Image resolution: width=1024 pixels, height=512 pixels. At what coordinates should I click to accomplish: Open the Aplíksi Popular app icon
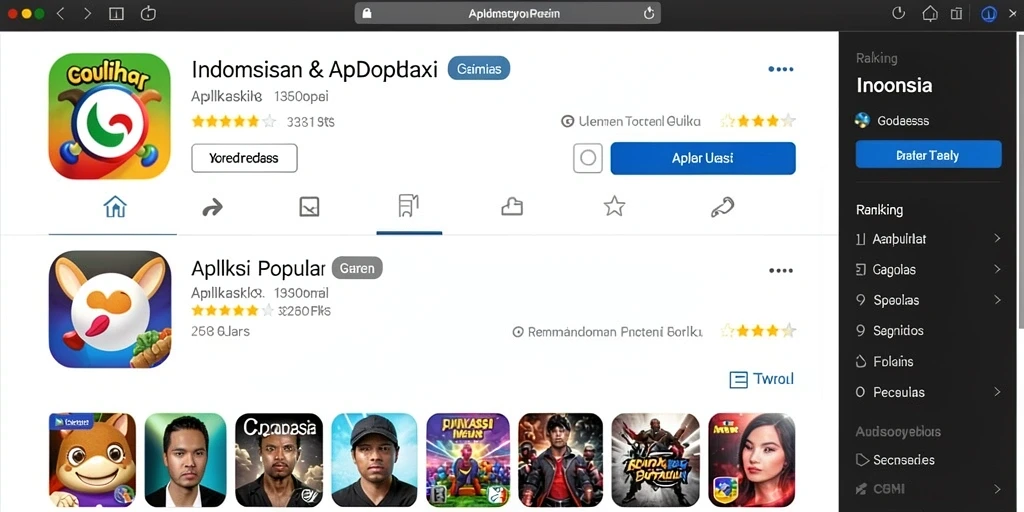click(x=110, y=310)
